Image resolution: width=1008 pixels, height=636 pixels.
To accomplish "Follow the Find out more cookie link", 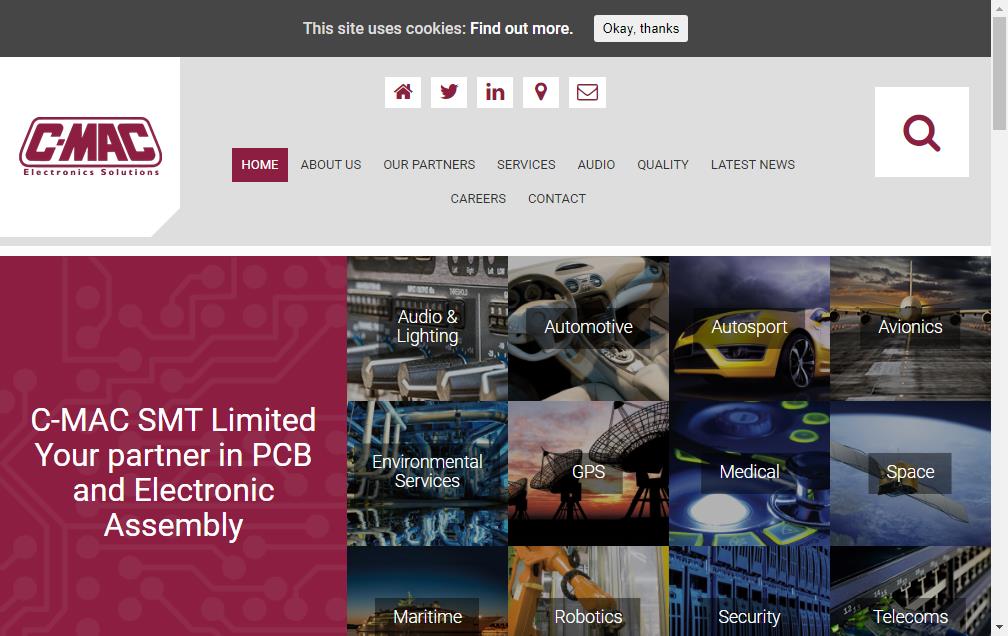I will click(x=521, y=28).
